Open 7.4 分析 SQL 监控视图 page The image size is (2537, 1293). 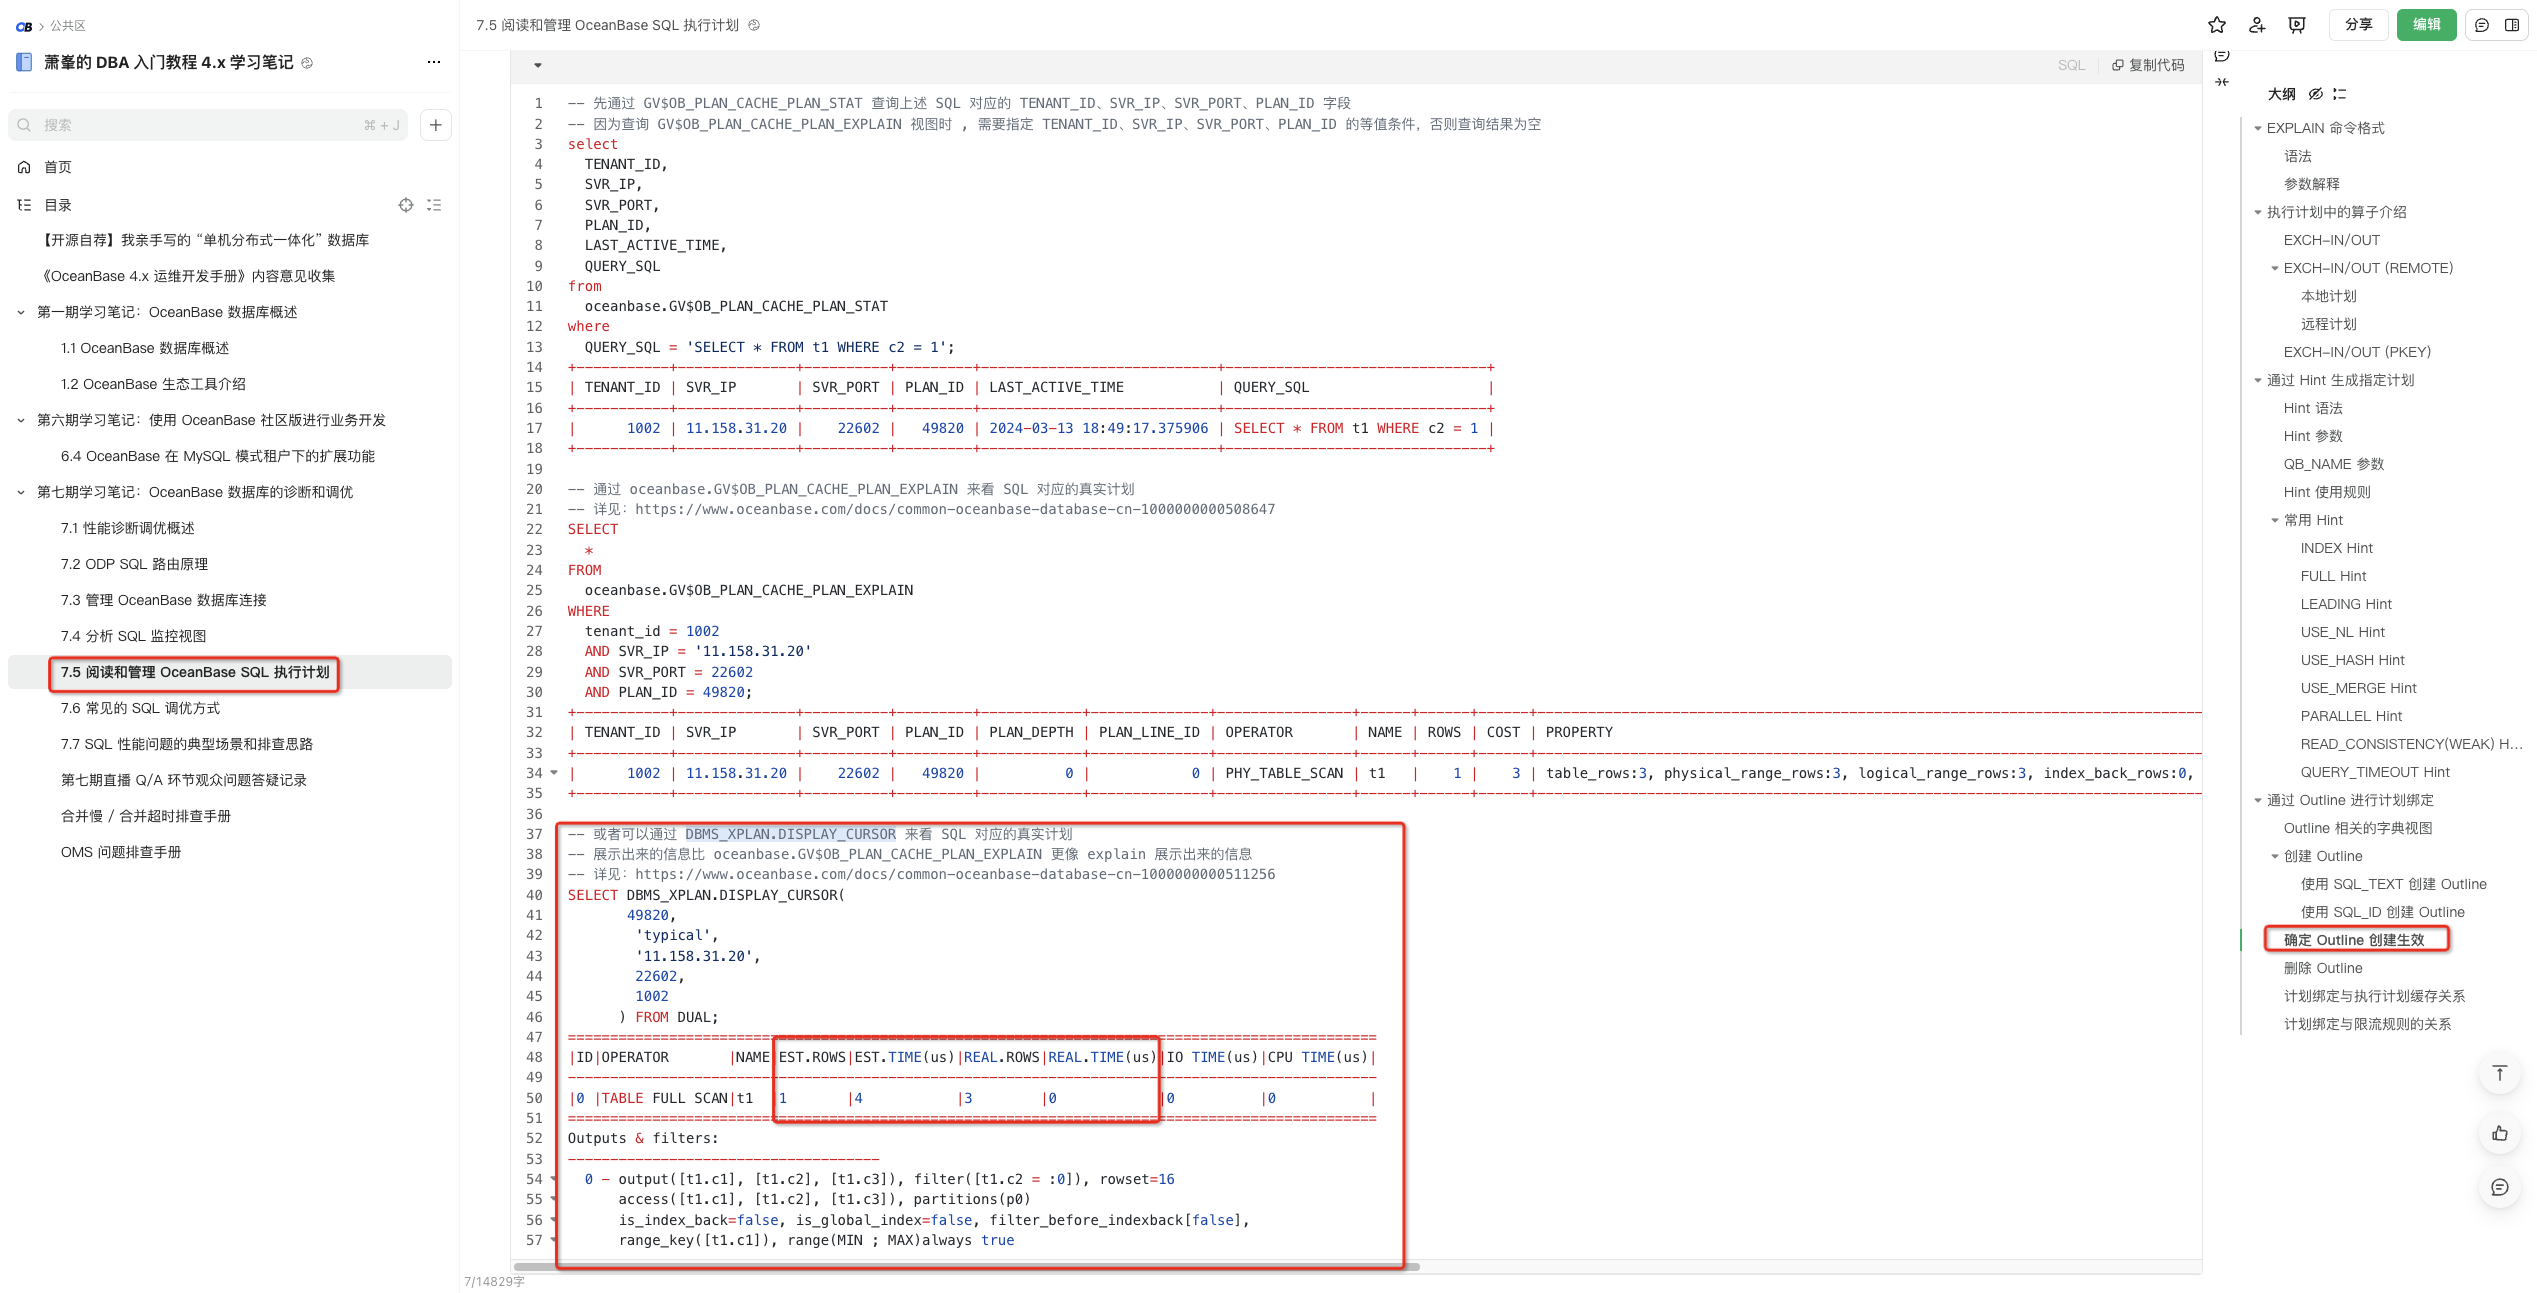point(133,636)
